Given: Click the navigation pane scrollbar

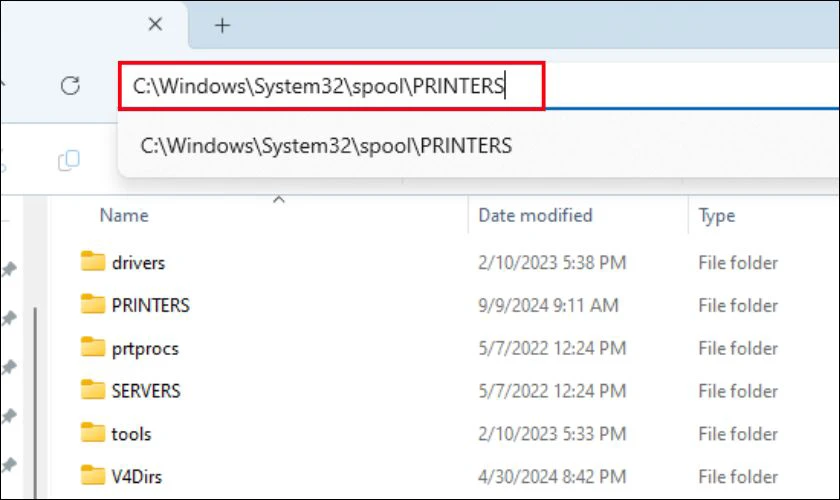Looking at the screenshot, I should 35,402.
